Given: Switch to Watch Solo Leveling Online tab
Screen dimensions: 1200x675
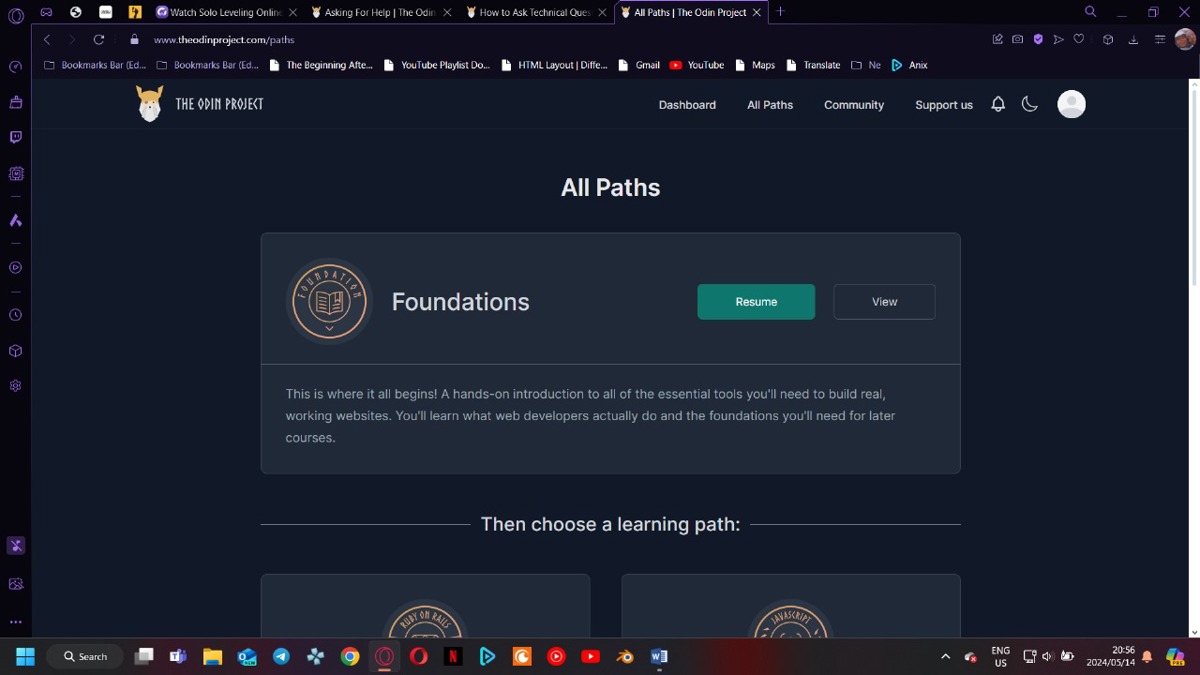Looking at the screenshot, I should (x=227, y=12).
